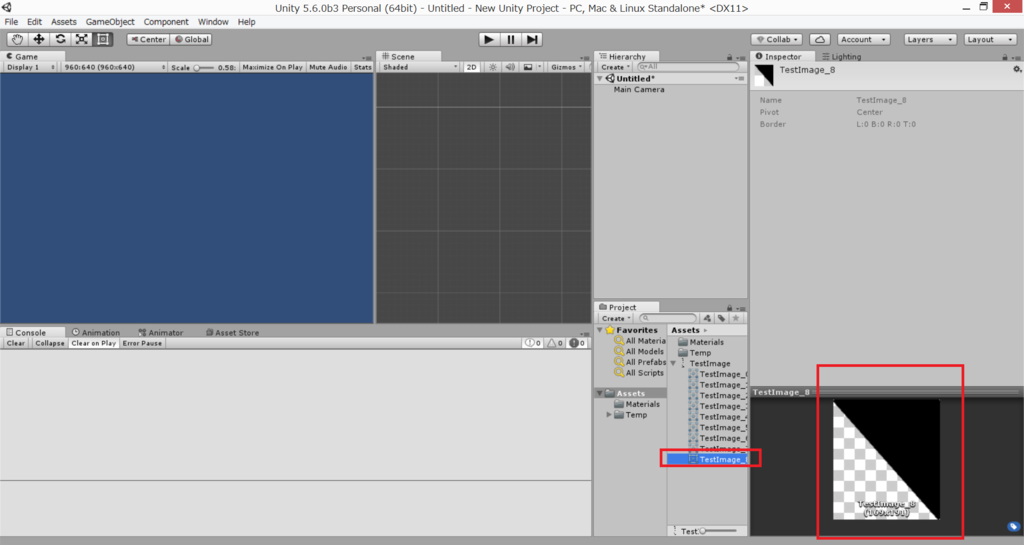The image size is (1024, 545).
Task: Select the Rect transform tool
Action: click(103, 39)
